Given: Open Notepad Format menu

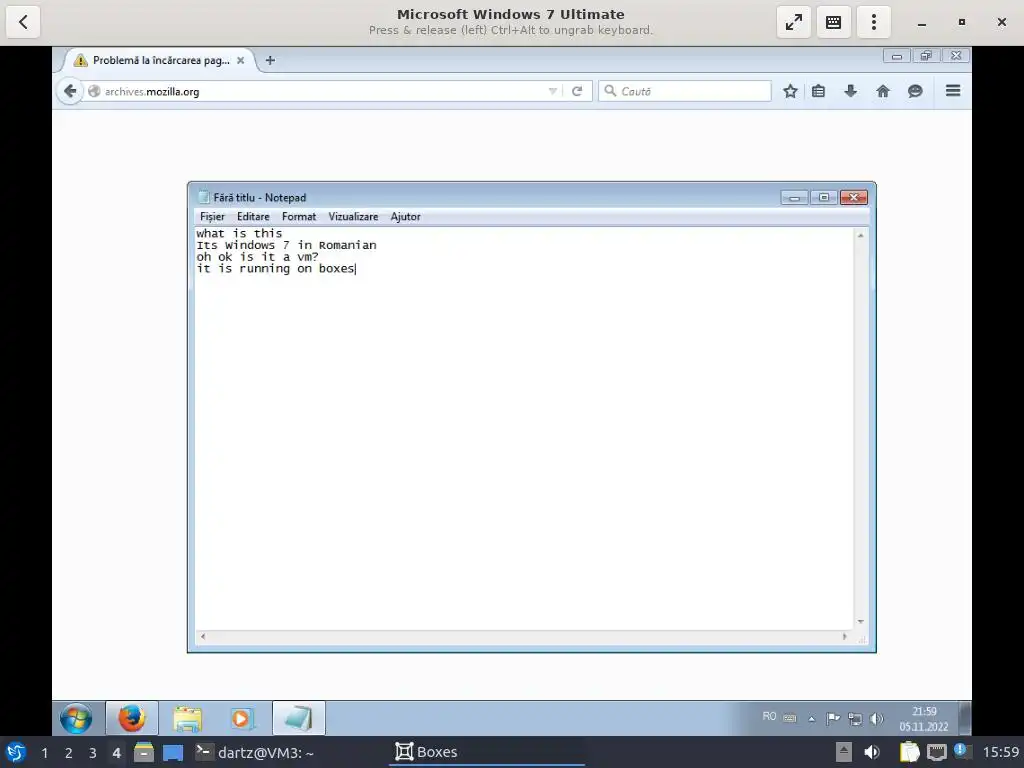Looking at the screenshot, I should pos(298,216).
